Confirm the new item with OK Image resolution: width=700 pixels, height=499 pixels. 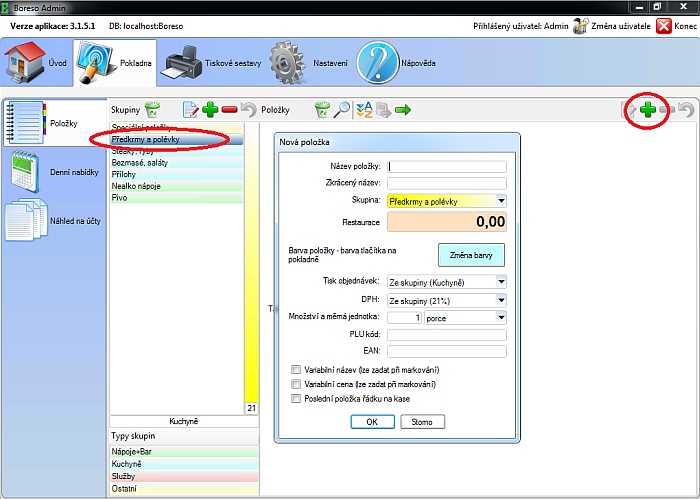[372, 422]
